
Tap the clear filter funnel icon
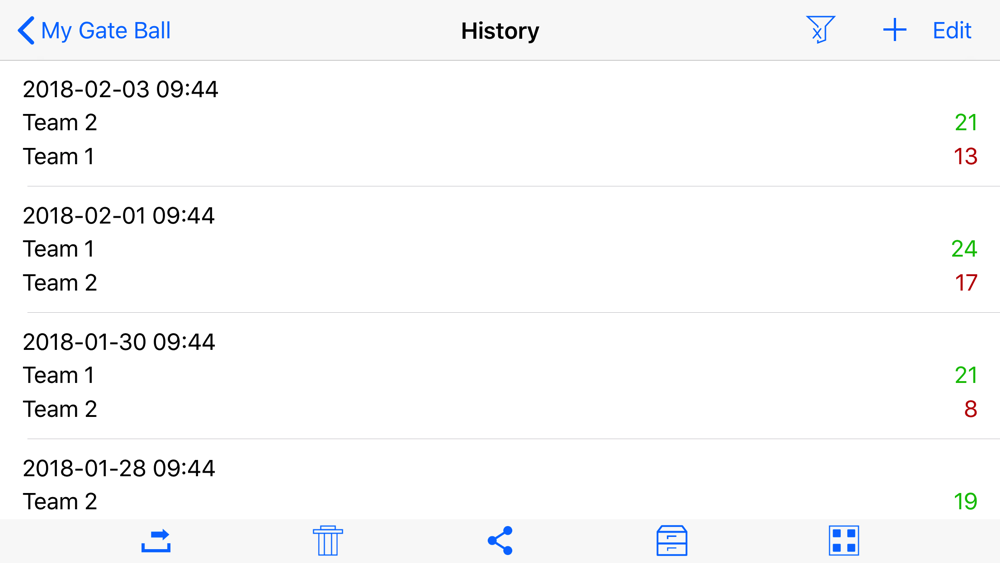(x=820, y=29)
